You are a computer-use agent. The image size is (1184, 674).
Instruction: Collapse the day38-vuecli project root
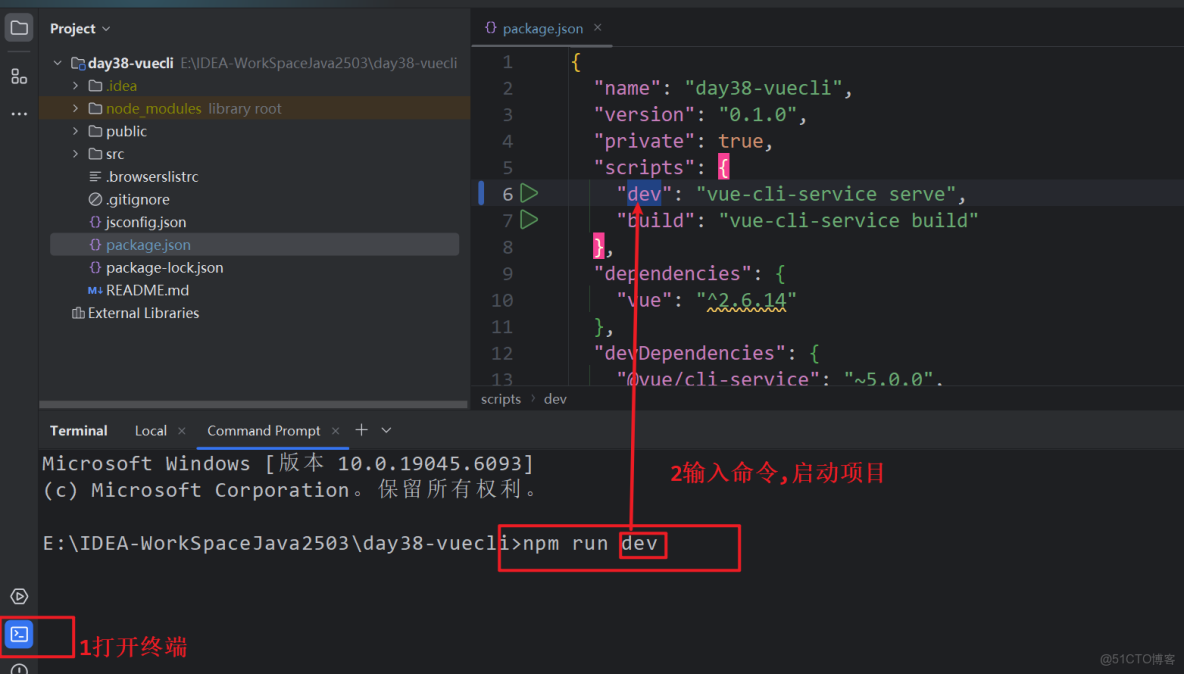(x=57, y=62)
